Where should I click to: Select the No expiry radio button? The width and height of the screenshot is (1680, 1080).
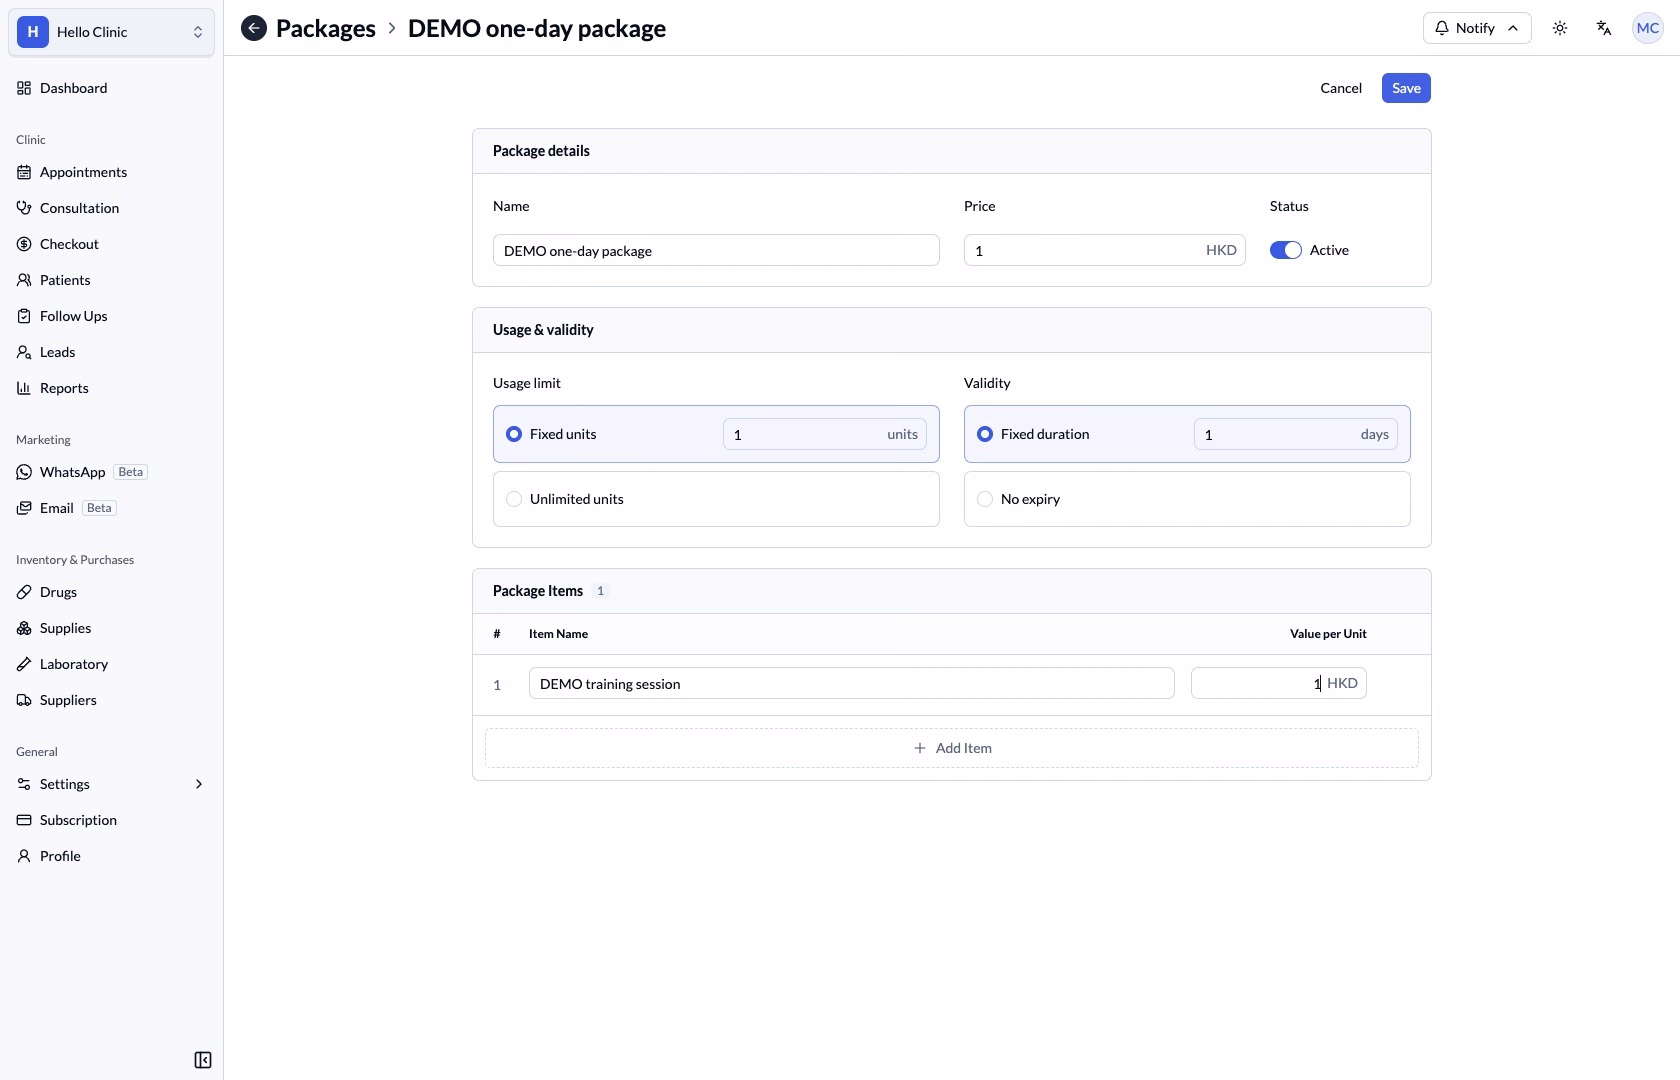[x=985, y=499]
